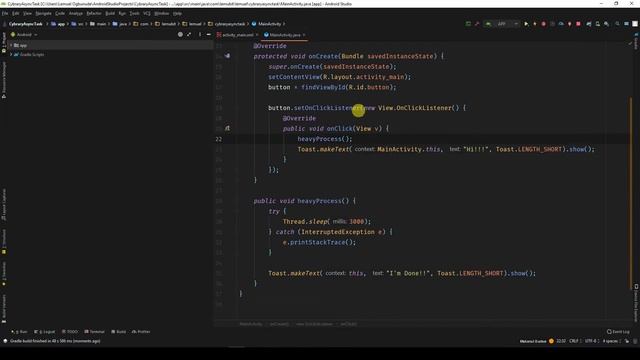Click the gutter icon beside onClick line
The image size is (640, 360).
click(227, 128)
